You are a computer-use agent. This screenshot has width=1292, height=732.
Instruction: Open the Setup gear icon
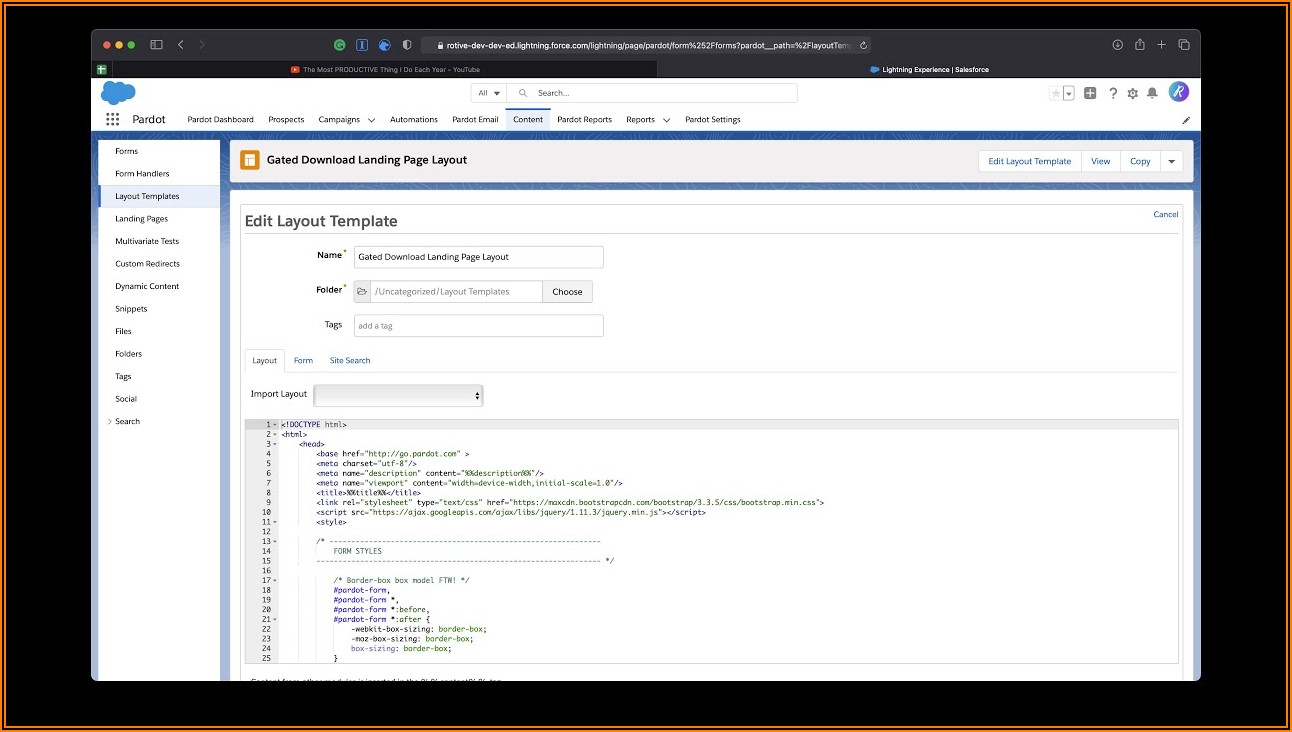point(1132,93)
